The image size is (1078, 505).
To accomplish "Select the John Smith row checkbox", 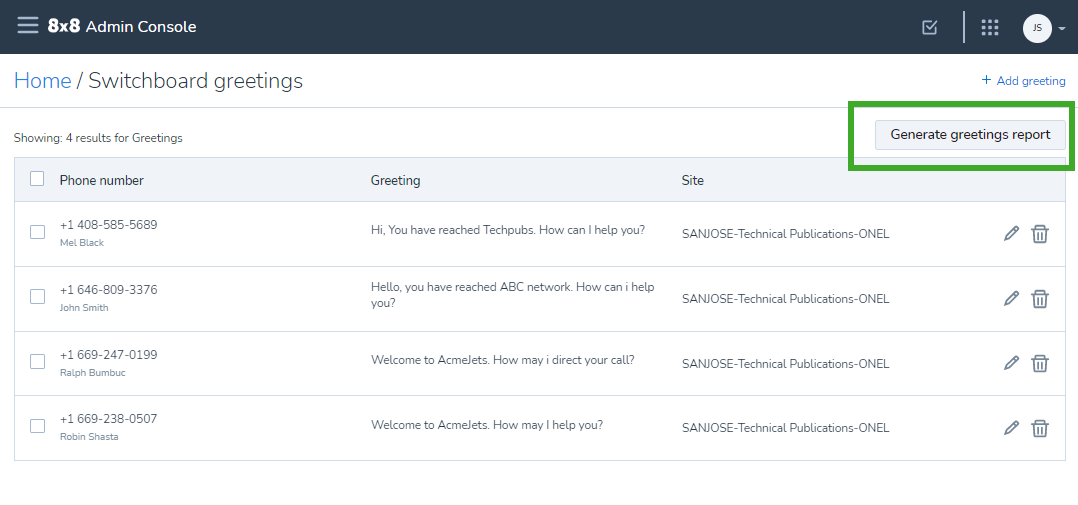I will click(37, 297).
